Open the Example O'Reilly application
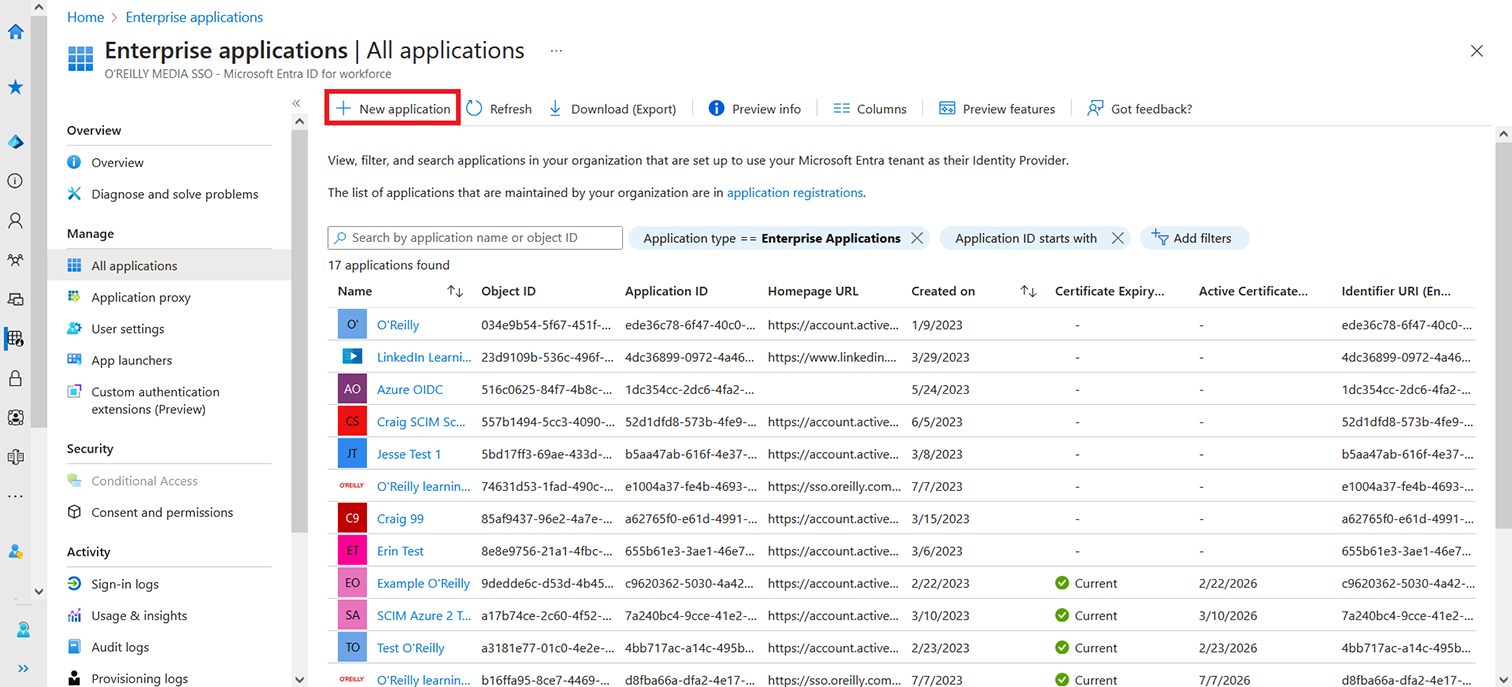Viewport: 1512px width, 687px height. 423,583
